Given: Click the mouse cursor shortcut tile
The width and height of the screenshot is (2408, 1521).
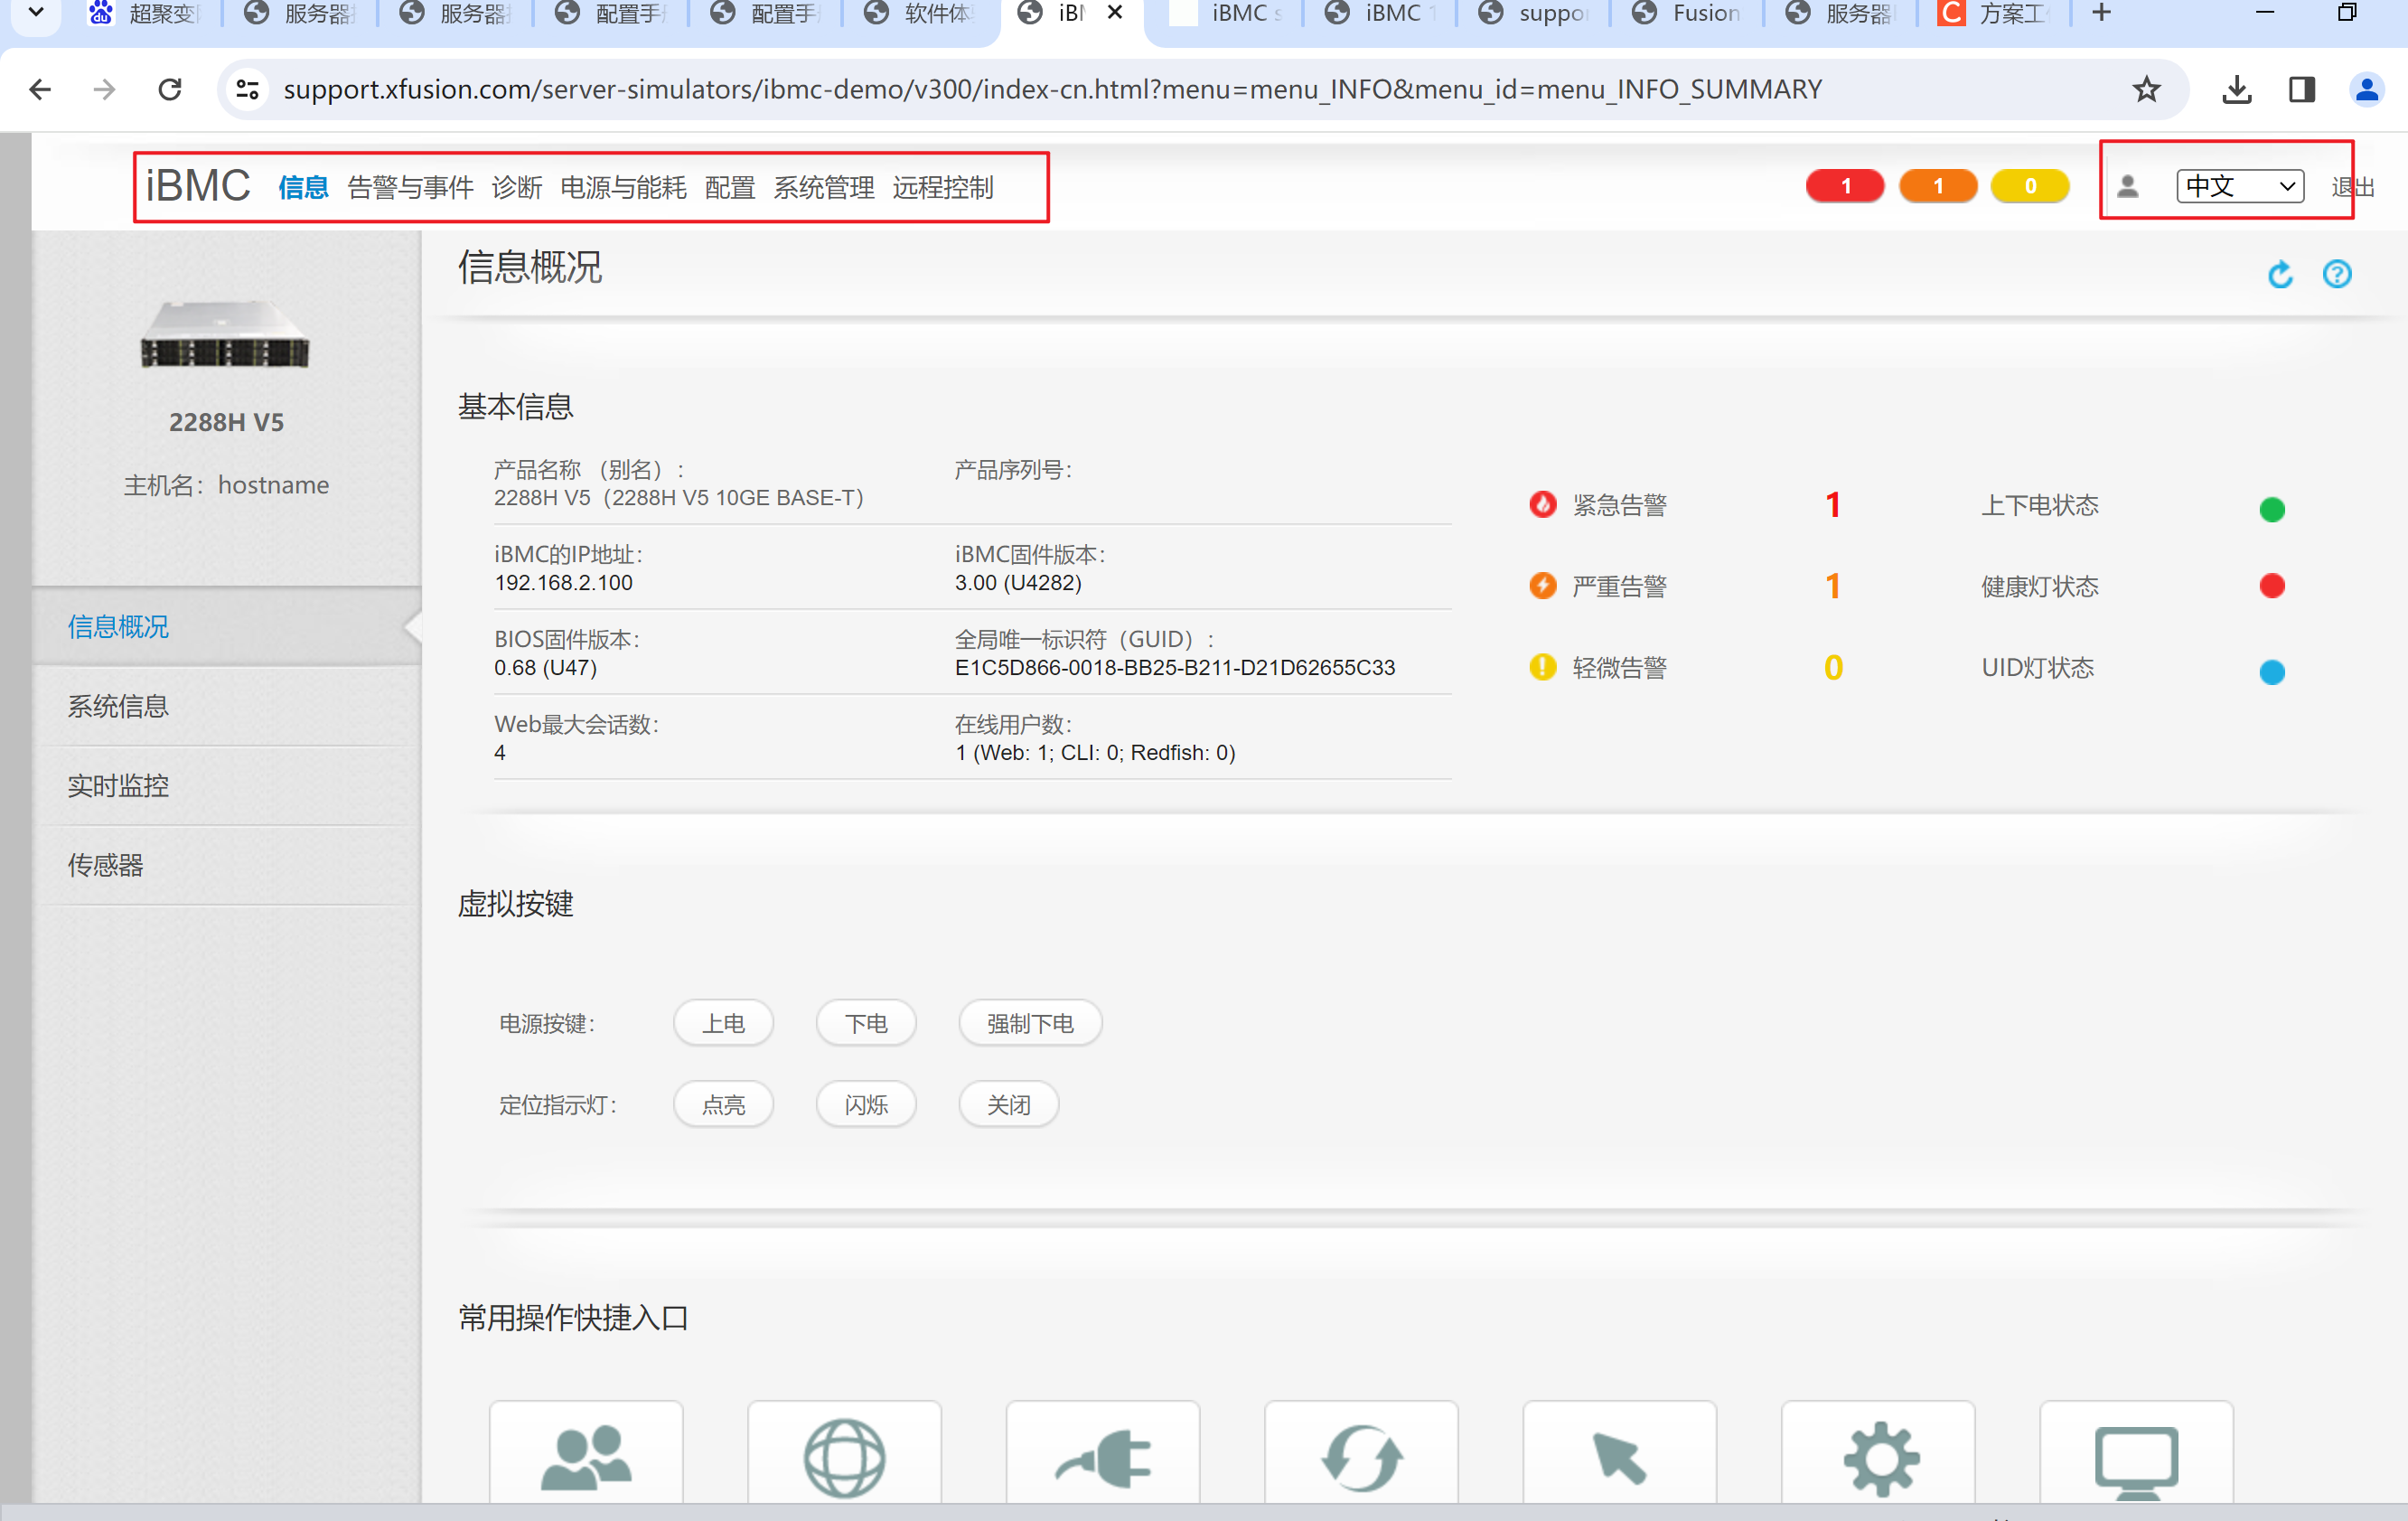Looking at the screenshot, I should (x=1619, y=1455).
